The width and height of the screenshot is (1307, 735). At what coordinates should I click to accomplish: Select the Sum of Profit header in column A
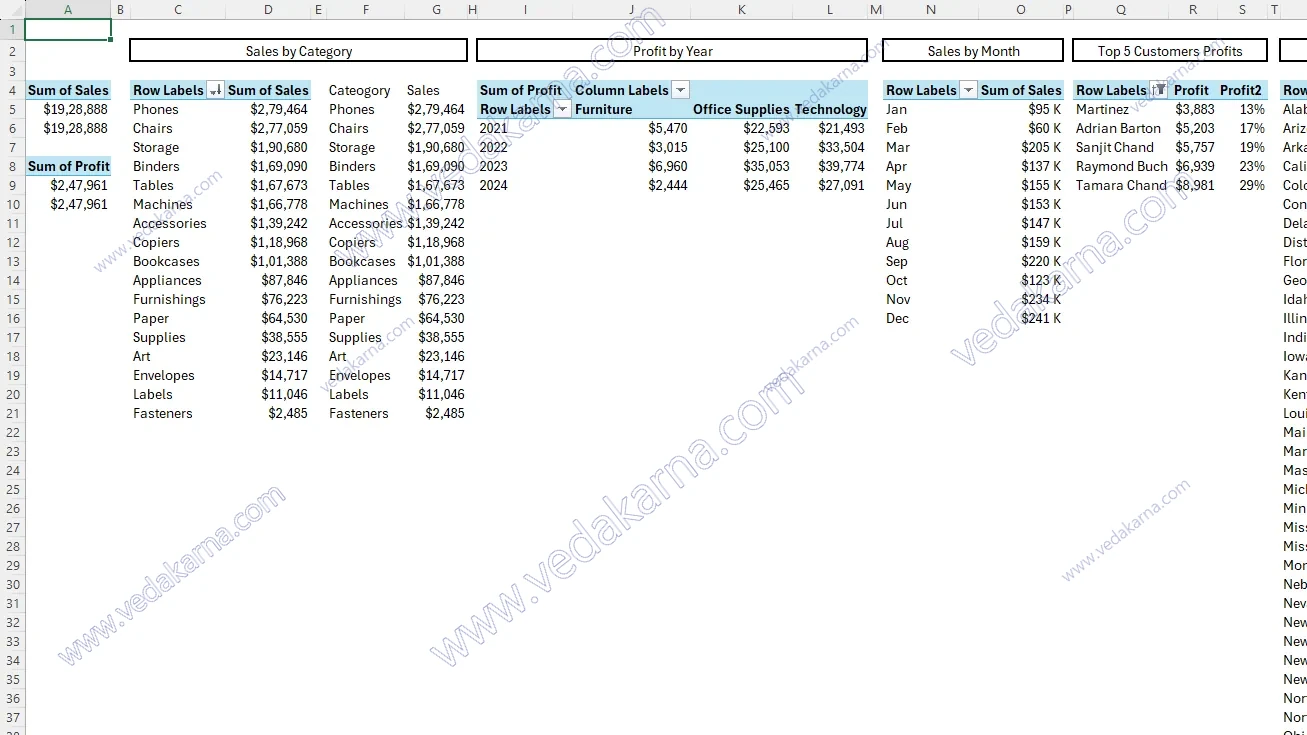68,166
